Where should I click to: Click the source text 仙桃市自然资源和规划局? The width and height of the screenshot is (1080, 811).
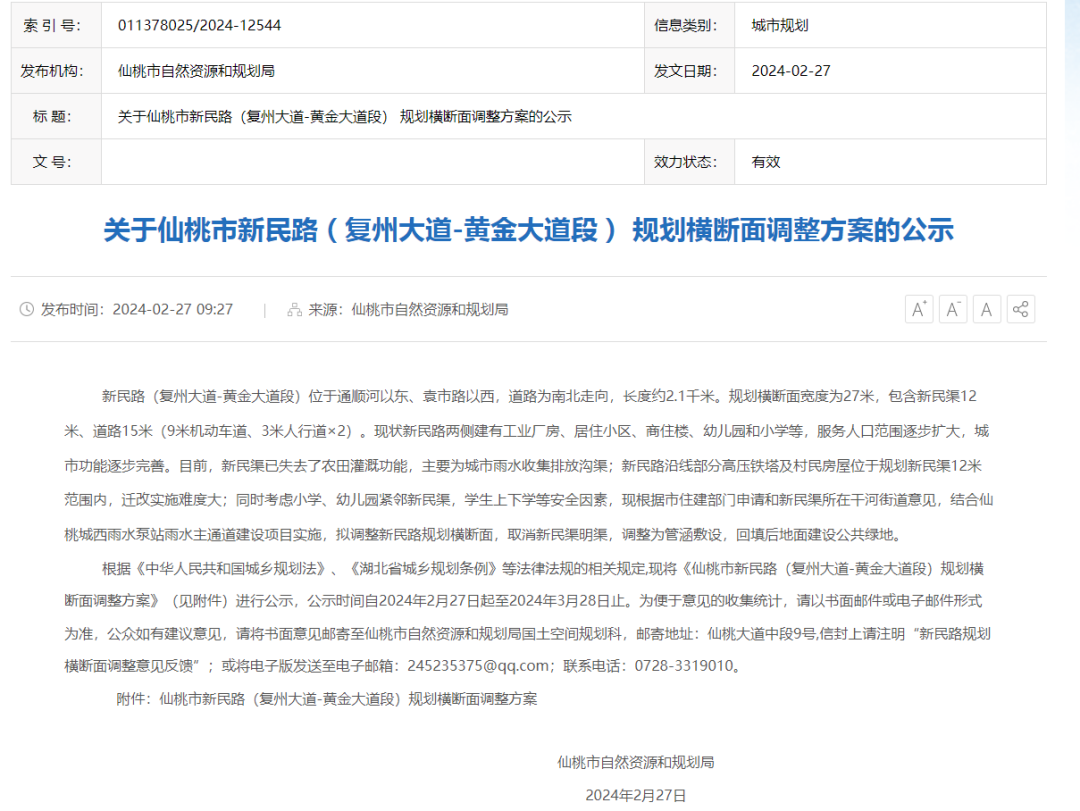coord(430,310)
